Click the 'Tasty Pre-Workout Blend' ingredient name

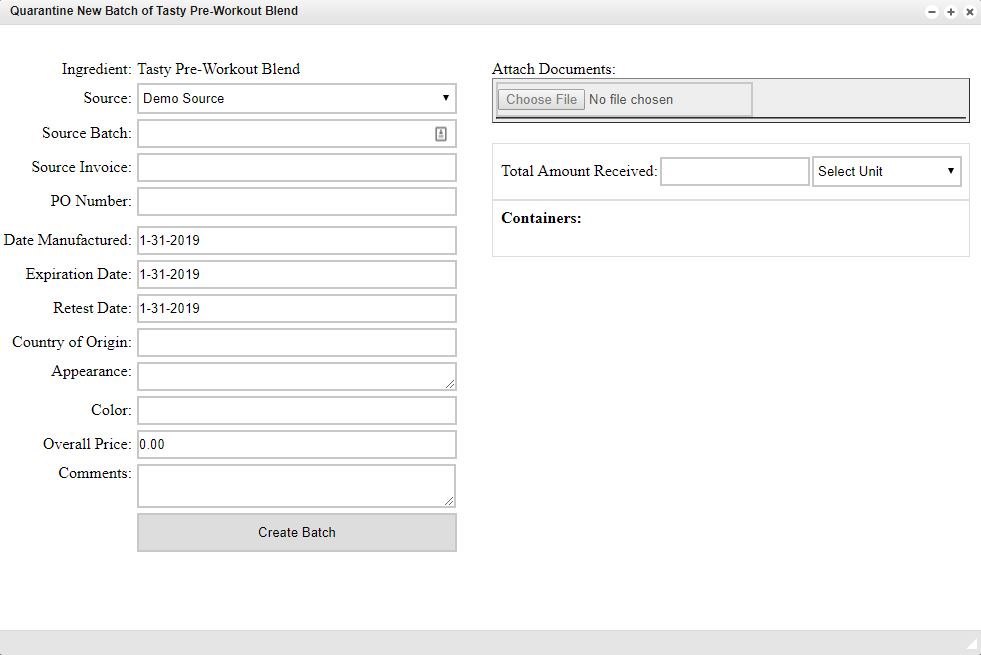point(218,69)
